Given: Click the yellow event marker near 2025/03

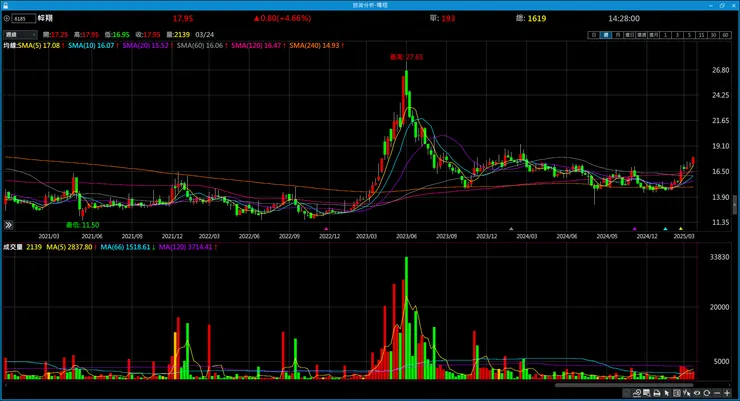Looking at the screenshot, I should click(681, 229).
